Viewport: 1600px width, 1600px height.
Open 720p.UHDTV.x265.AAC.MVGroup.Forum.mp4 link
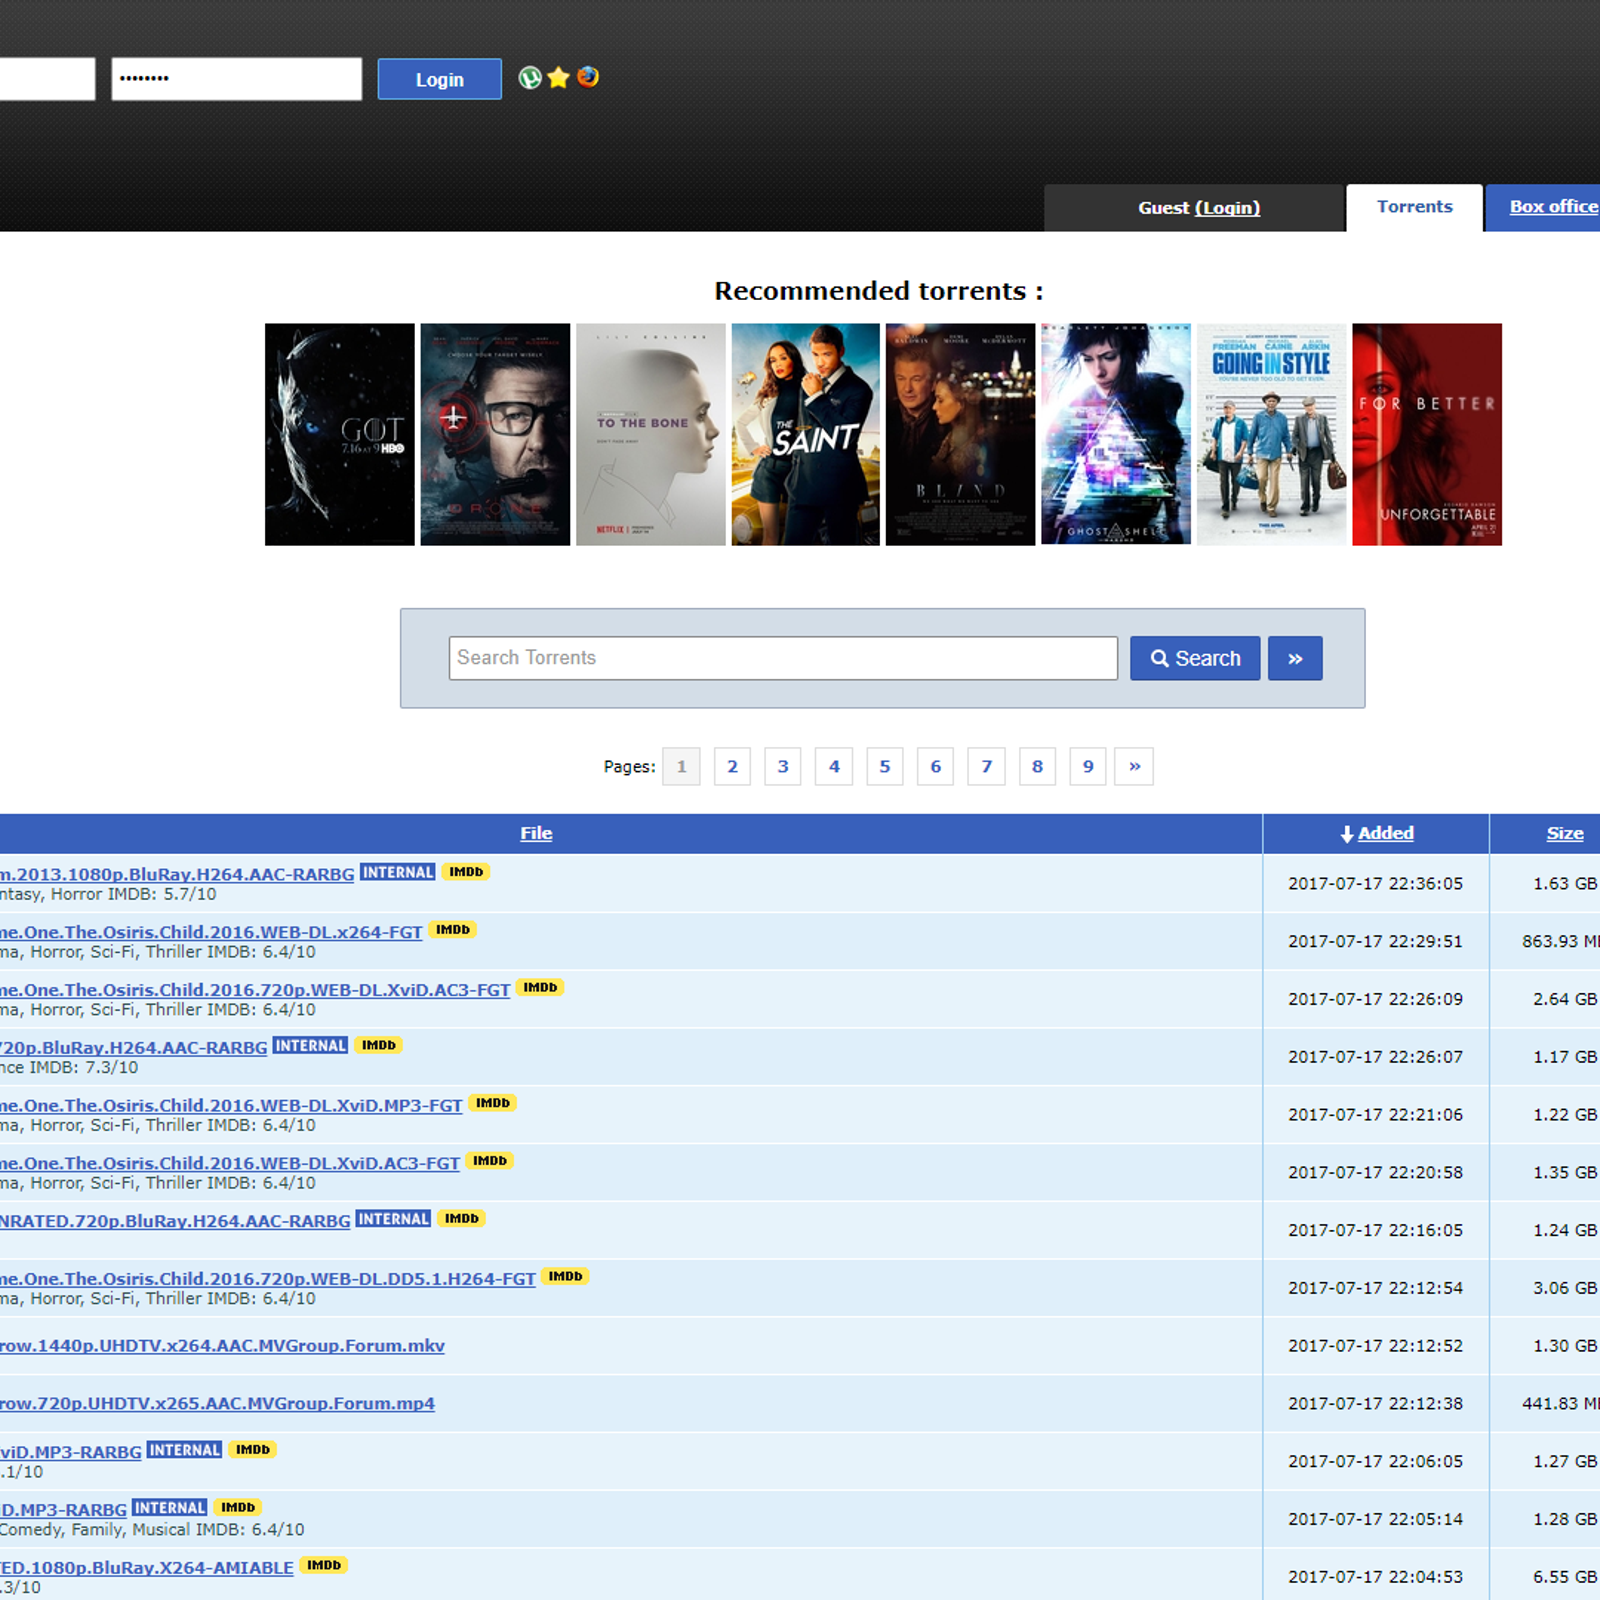pos(217,1404)
